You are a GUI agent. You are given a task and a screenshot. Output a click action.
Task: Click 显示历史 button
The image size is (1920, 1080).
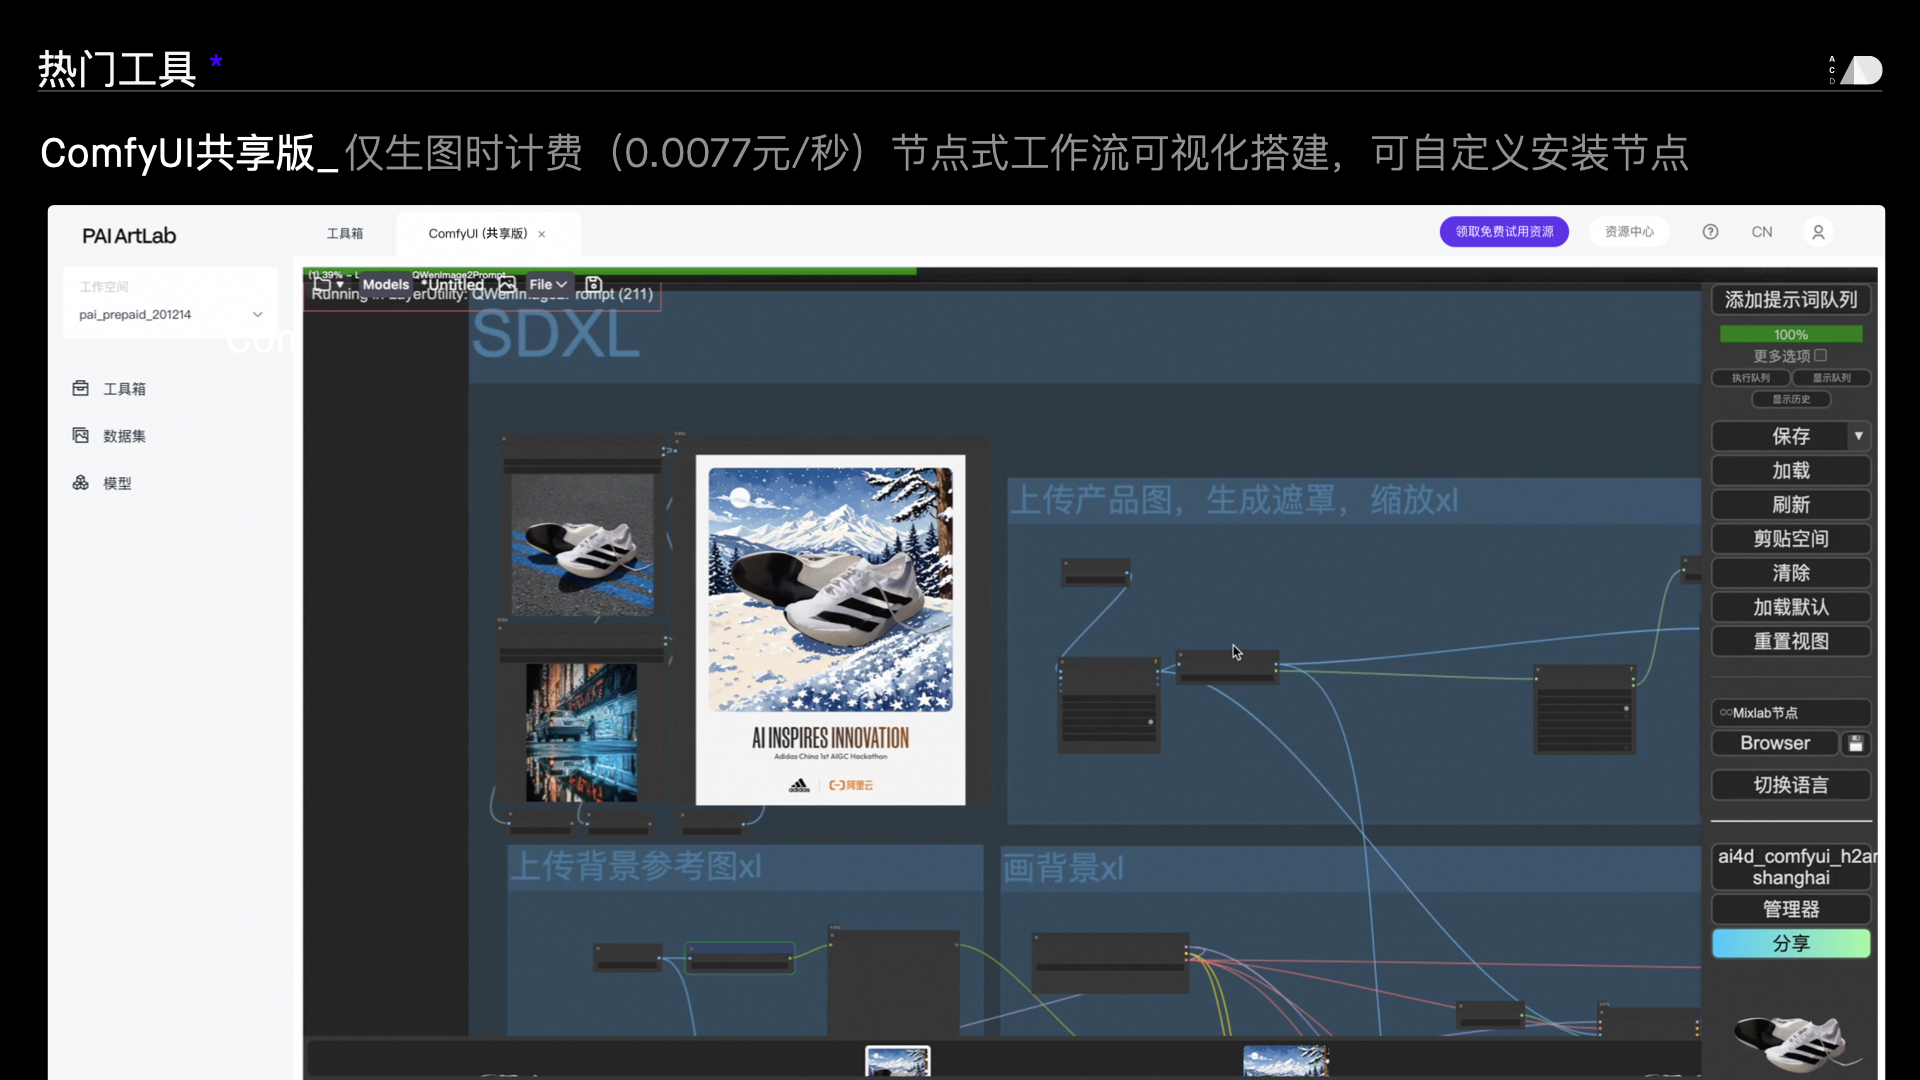1791,399
